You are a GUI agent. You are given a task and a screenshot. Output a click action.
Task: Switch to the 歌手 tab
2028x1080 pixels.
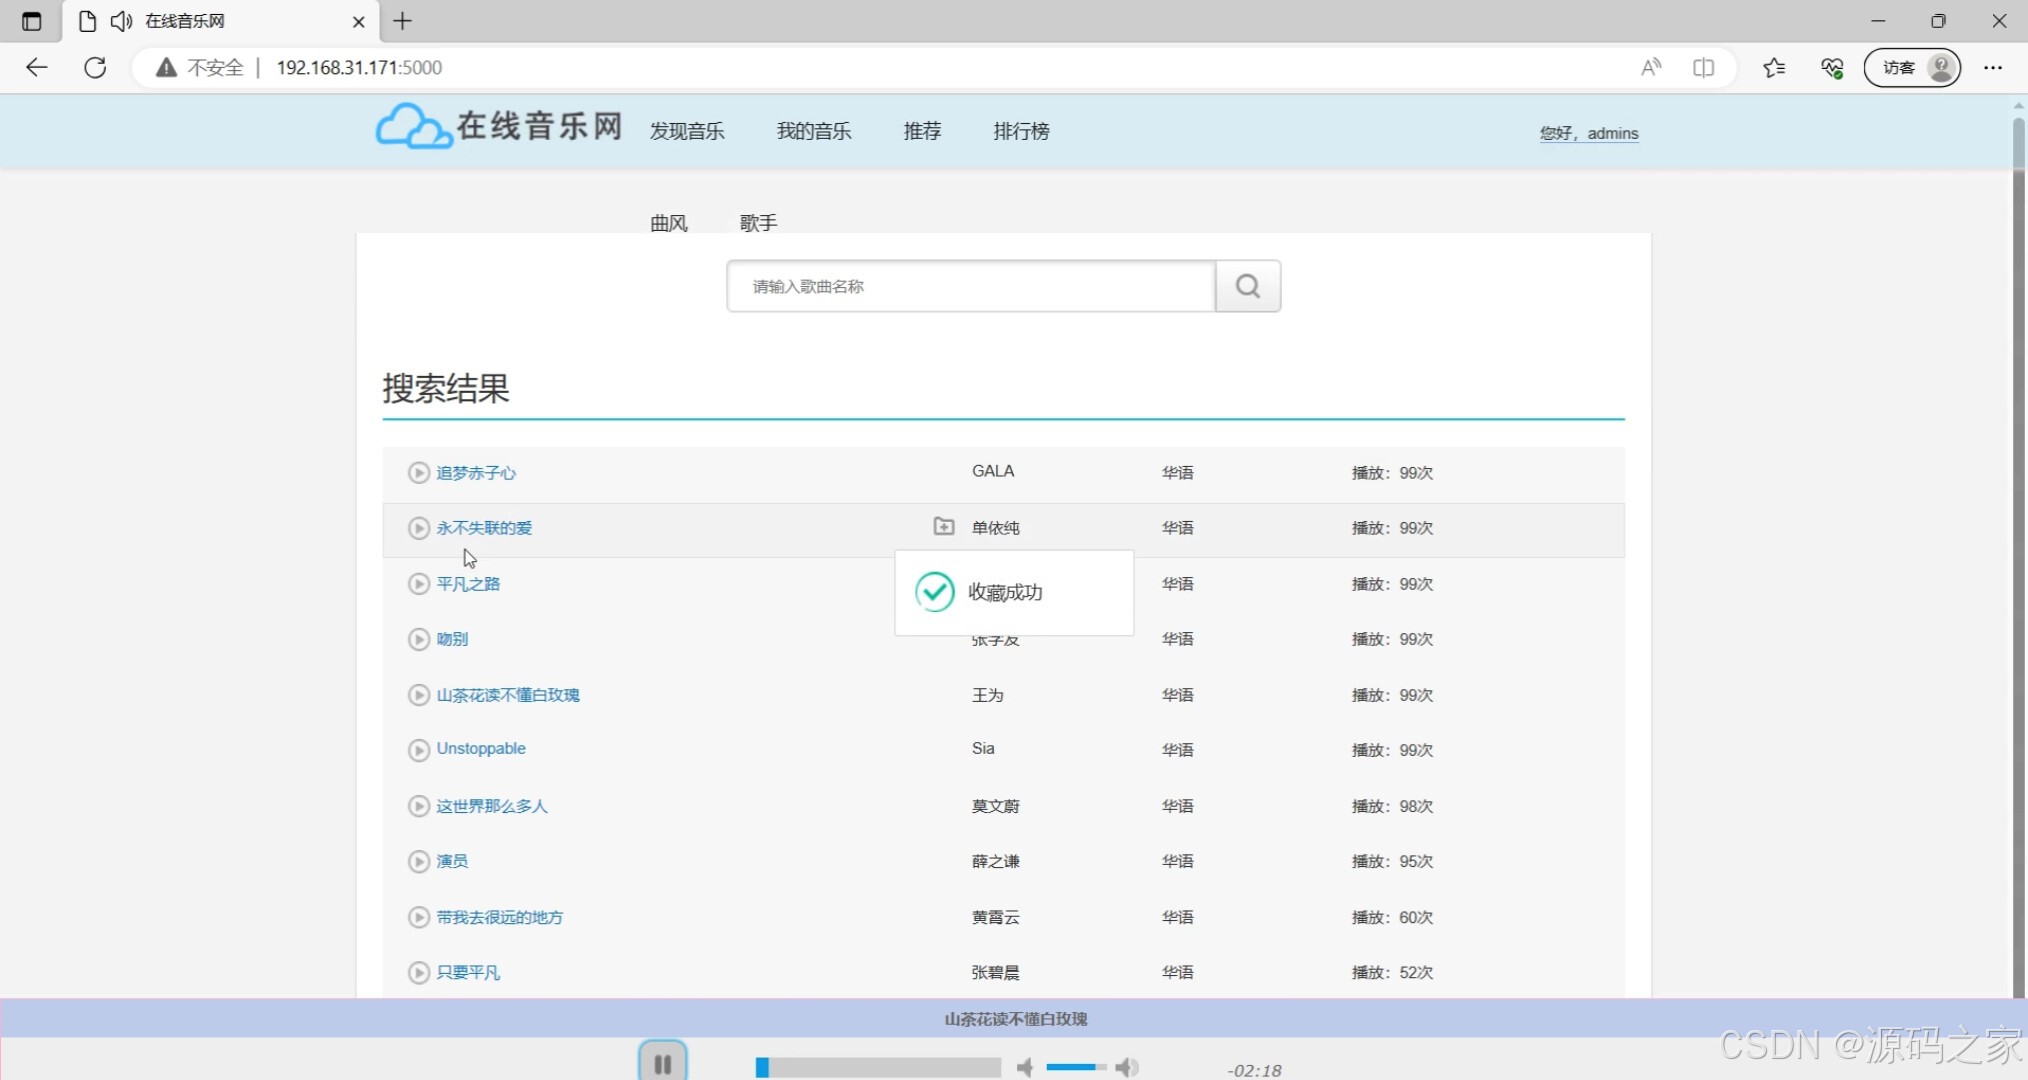point(758,223)
